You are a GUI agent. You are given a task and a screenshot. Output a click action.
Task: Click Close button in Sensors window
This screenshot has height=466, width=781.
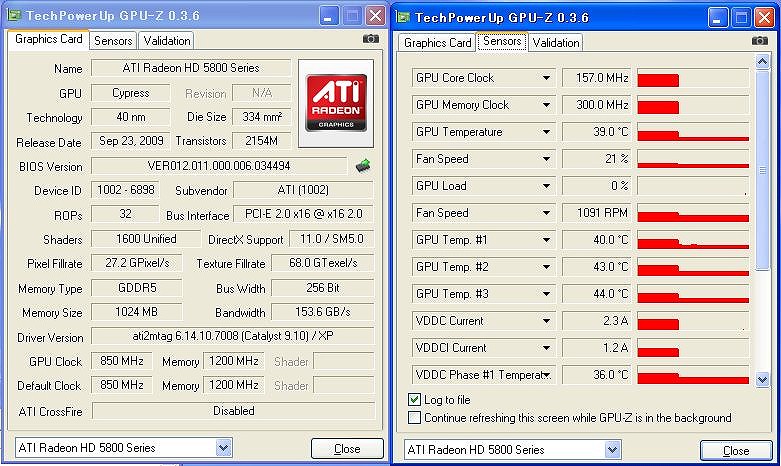point(736,451)
